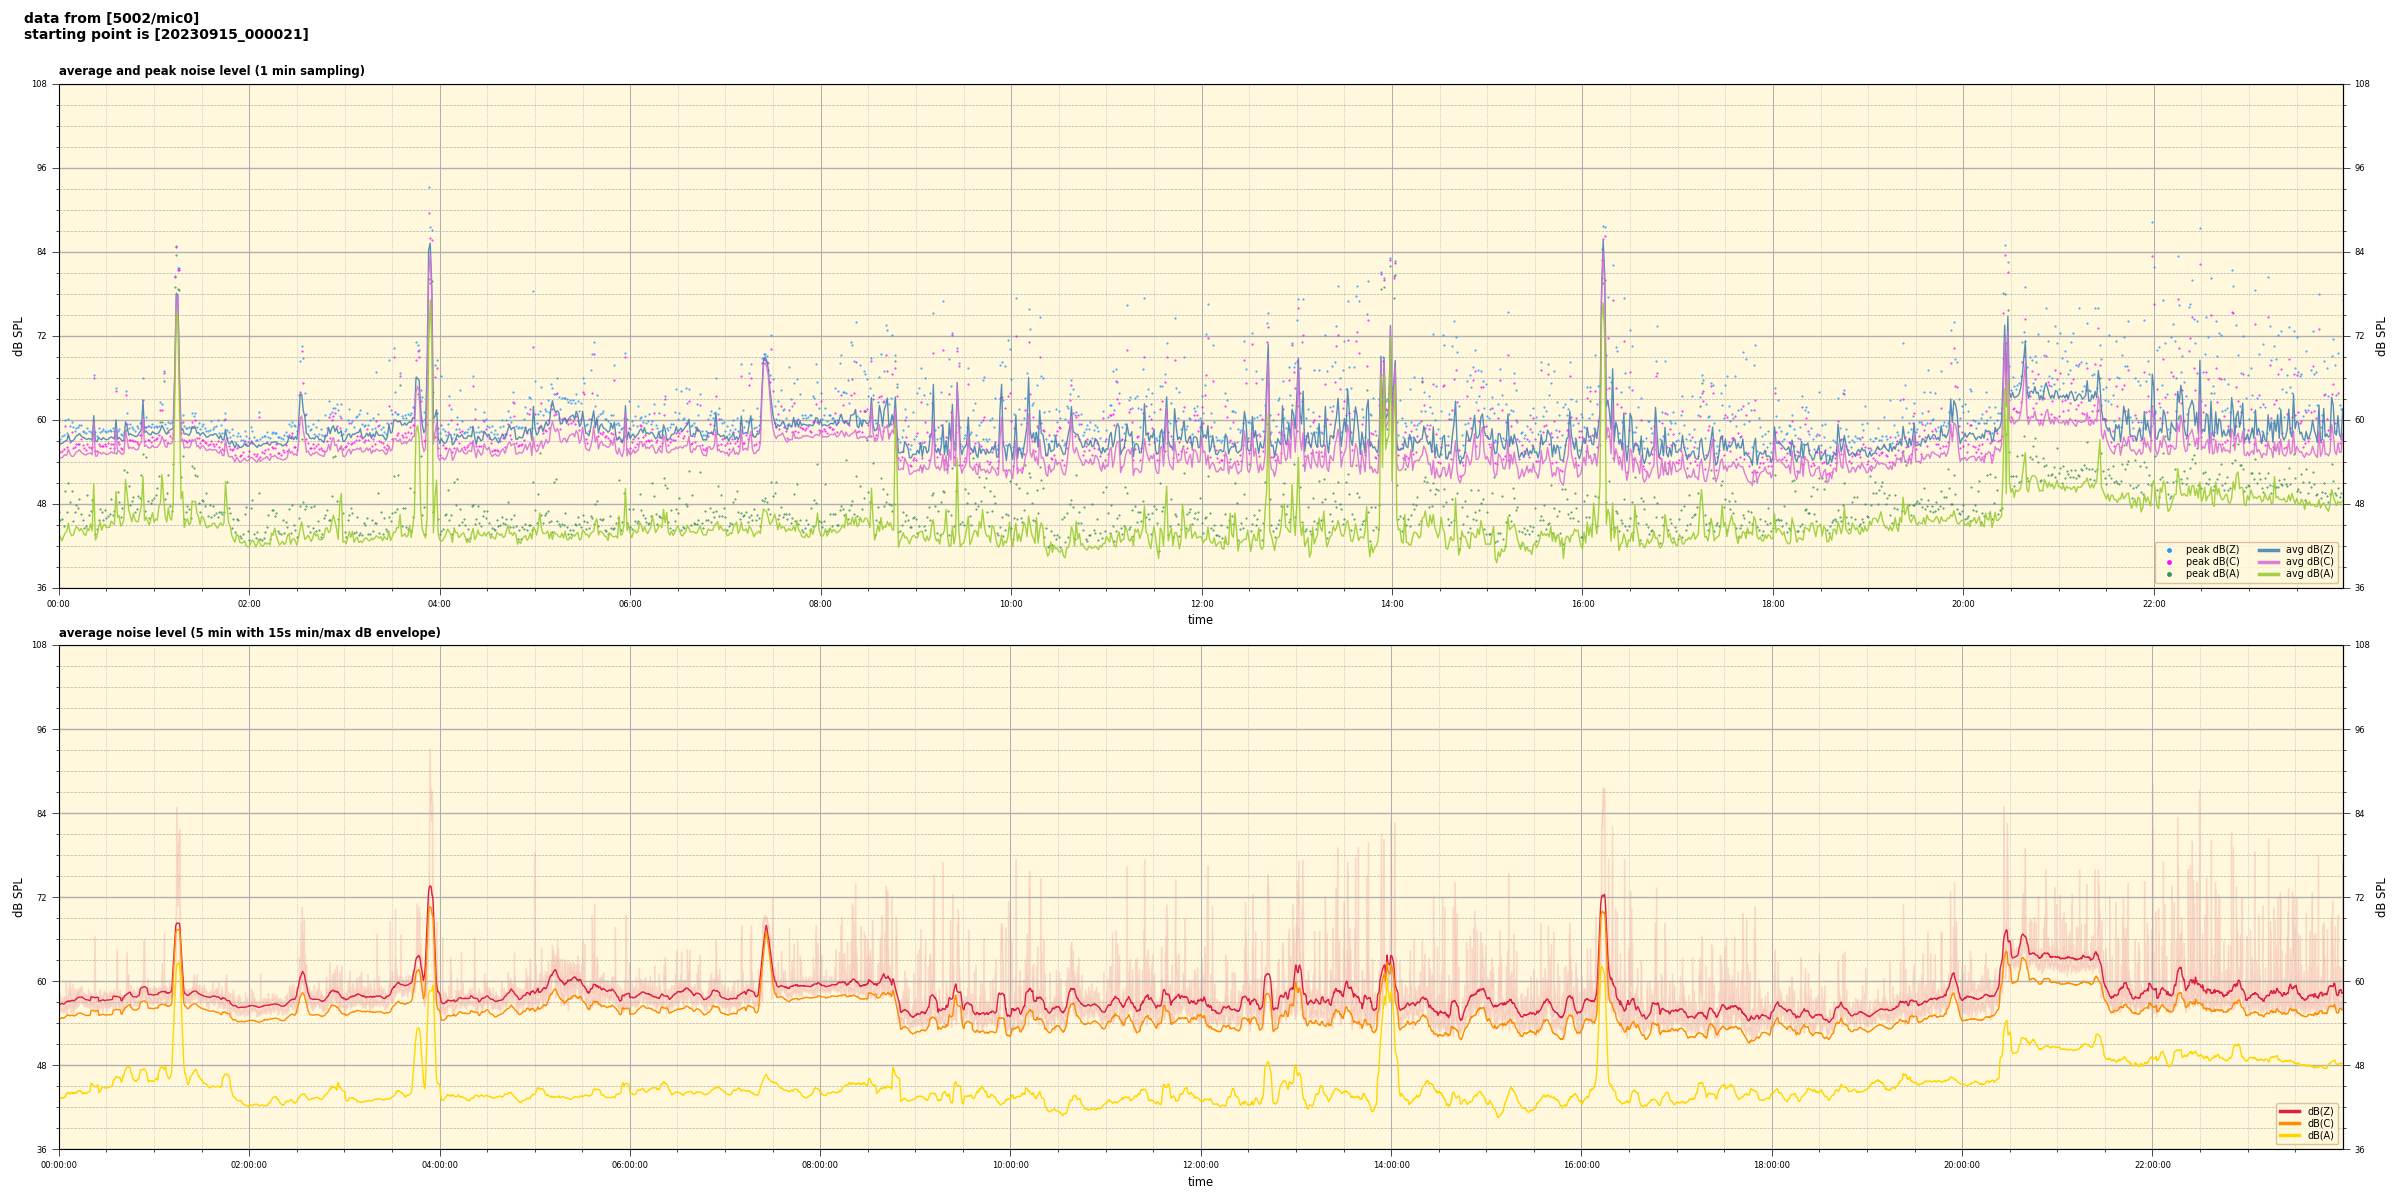Click the 'data from [5002/mic0]' header text
Viewport: 2400px width, 1200px height.
pos(111,18)
